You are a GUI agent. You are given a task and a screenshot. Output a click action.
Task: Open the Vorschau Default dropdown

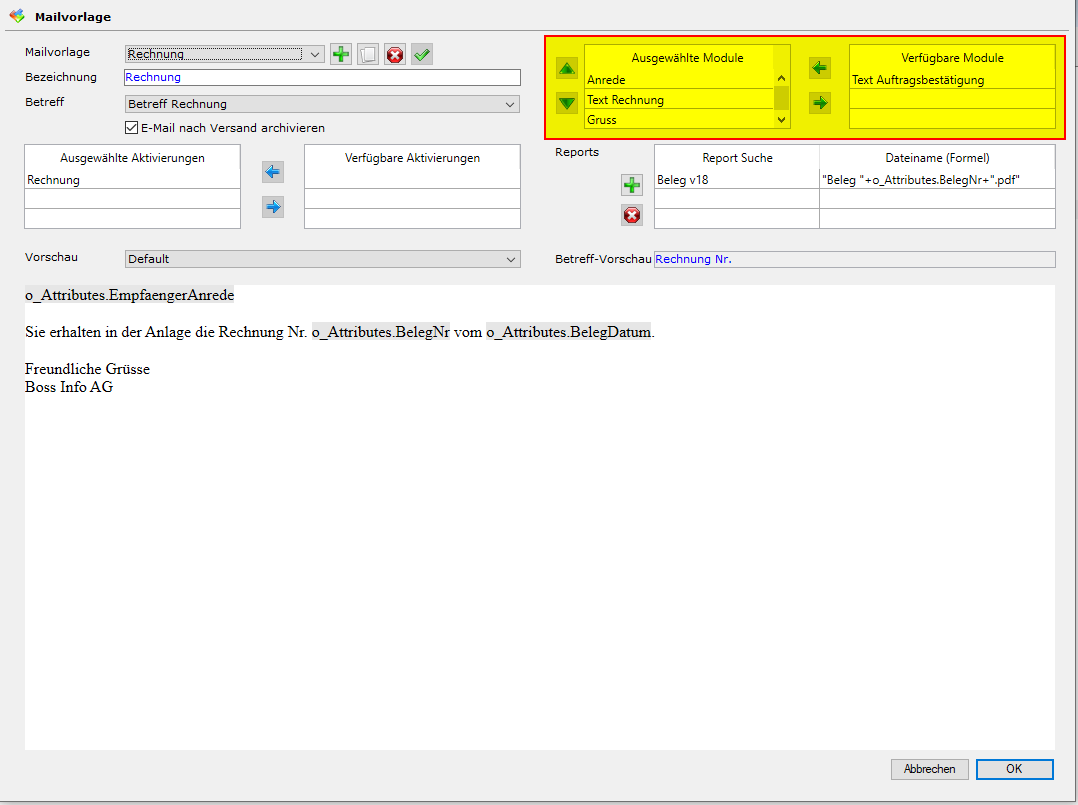tap(510, 259)
